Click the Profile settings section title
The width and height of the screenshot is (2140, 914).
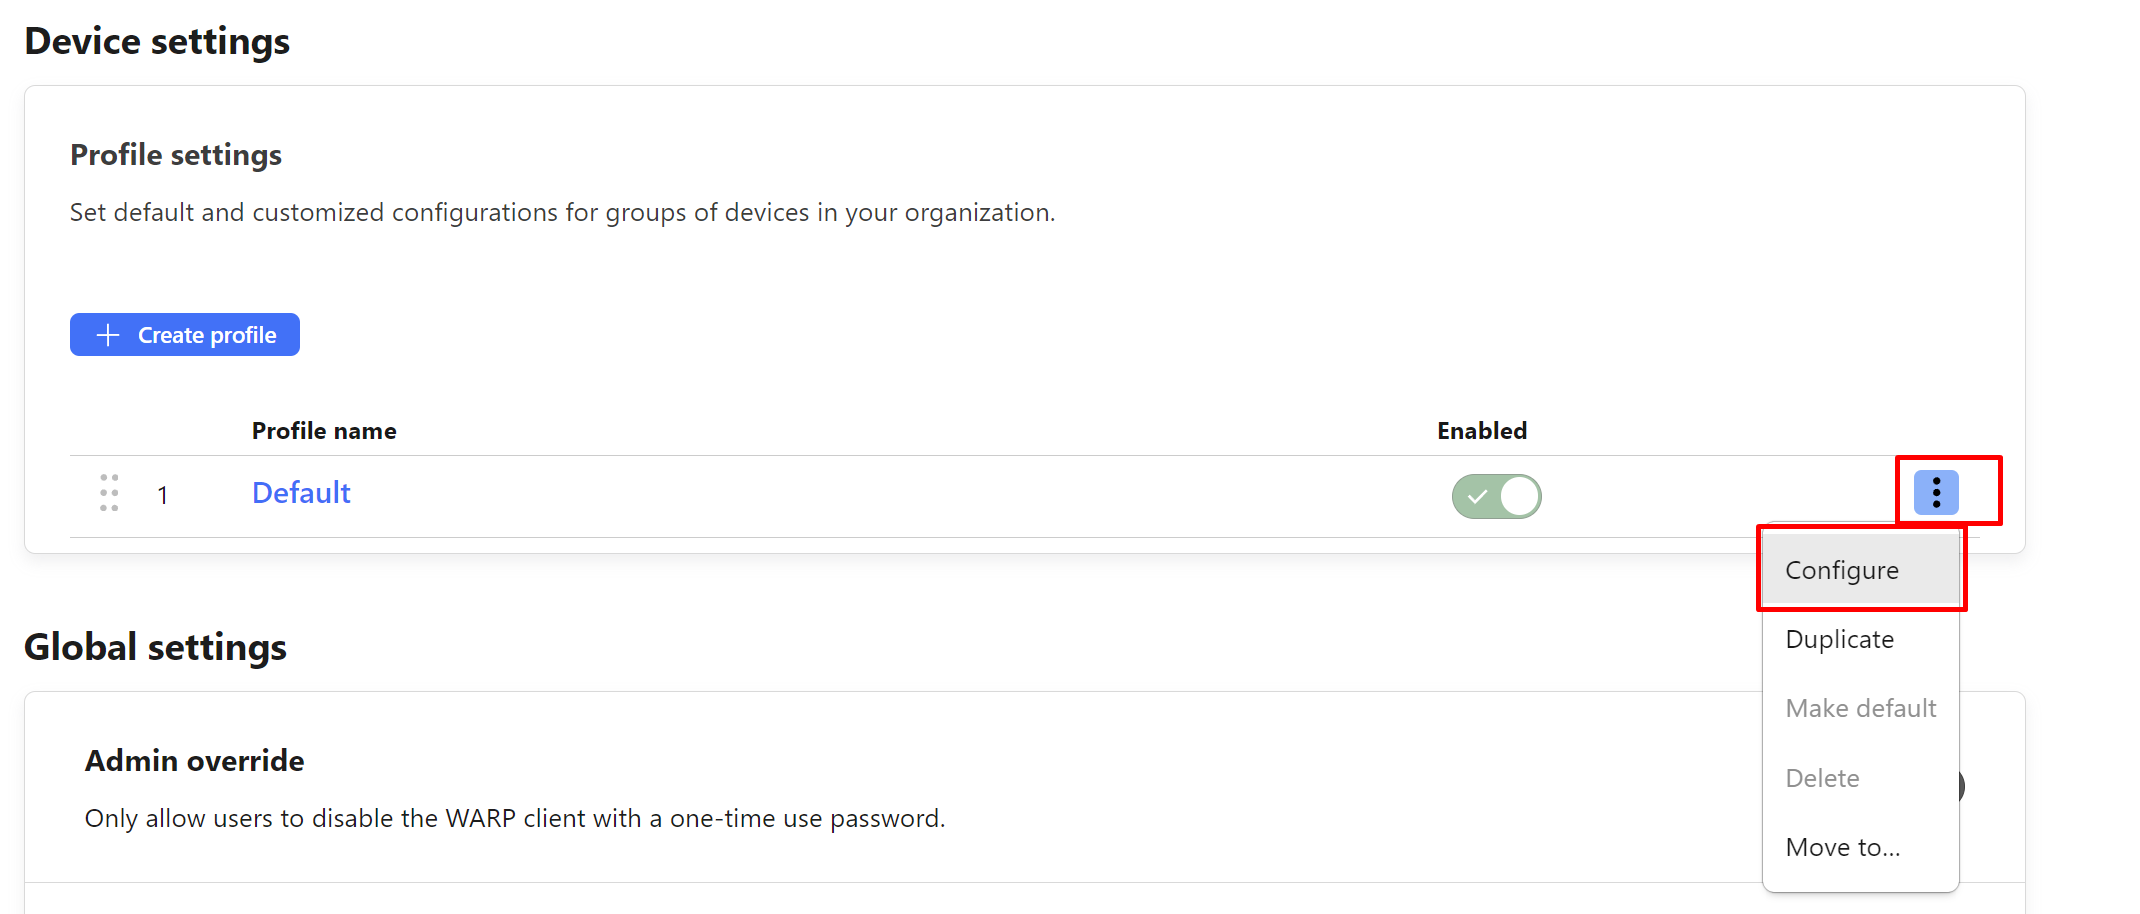(x=176, y=155)
